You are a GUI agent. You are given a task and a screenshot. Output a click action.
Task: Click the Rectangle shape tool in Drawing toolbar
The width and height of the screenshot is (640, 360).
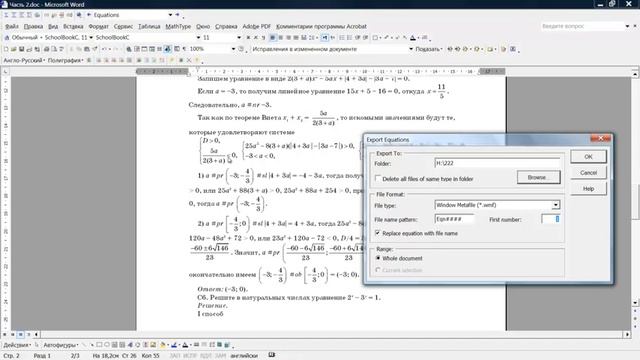(99, 345)
